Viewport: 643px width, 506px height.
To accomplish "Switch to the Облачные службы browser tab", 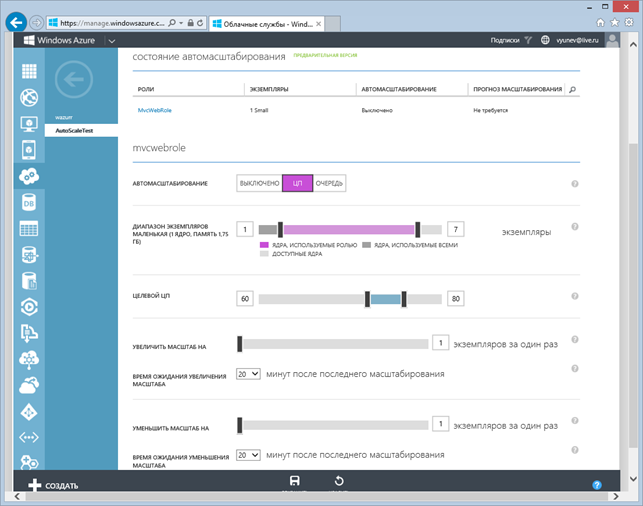I will (x=267, y=24).
